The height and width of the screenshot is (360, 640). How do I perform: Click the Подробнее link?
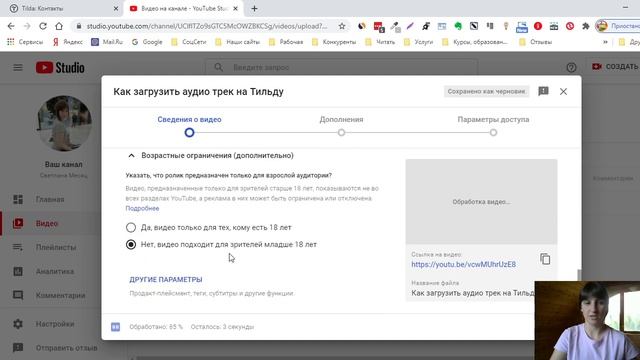click(142, 208)
